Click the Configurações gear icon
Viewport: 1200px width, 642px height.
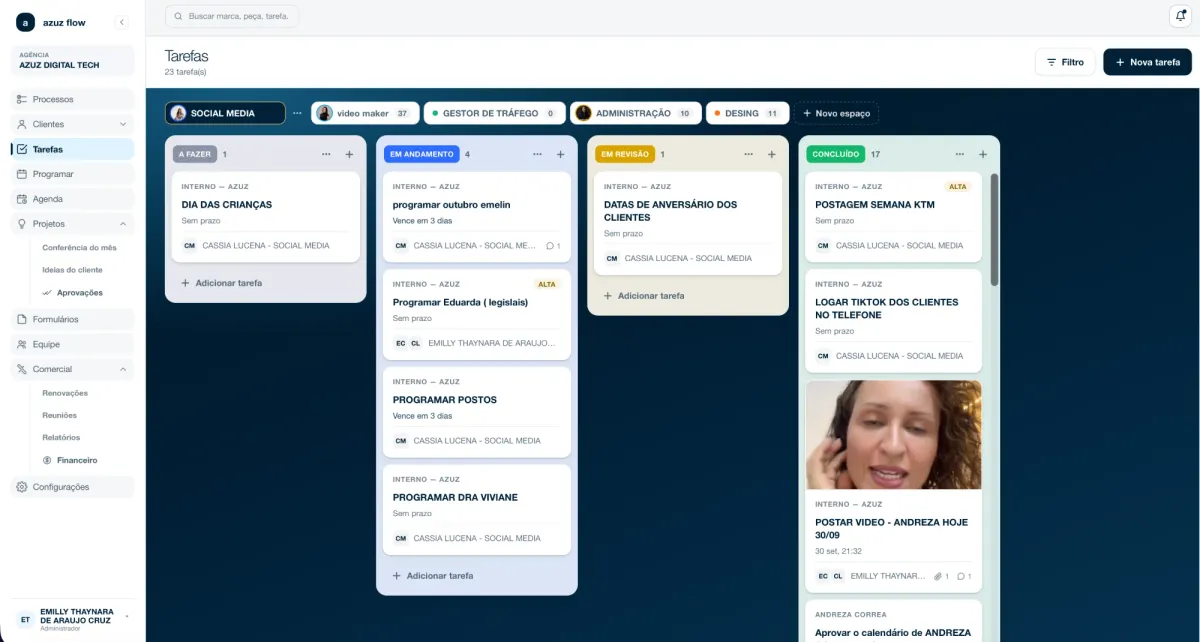pos(22,487)
